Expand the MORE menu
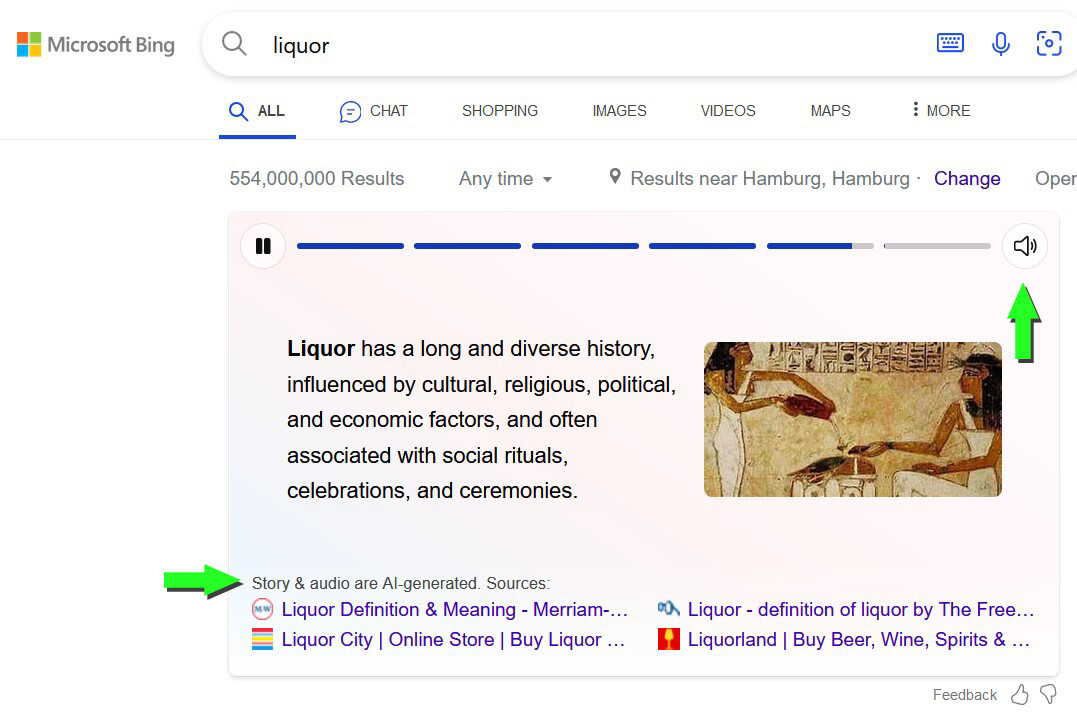This screenshot has height=713, width=1077. tap(940, 111)
